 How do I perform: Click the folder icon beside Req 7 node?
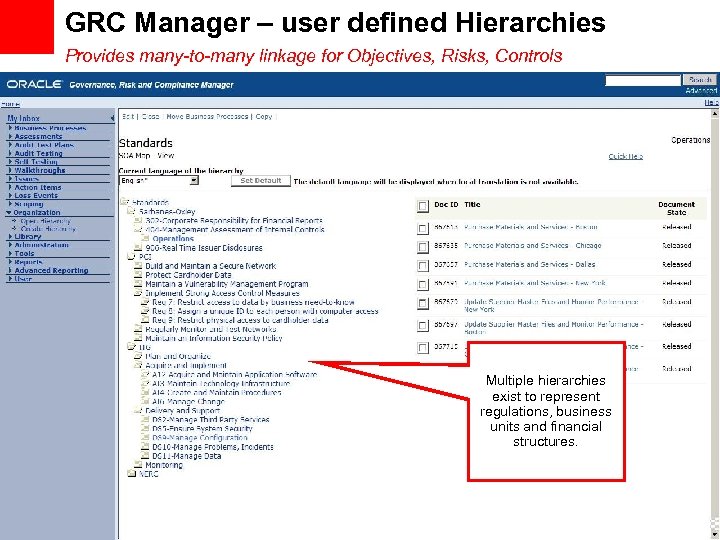[146, 302]
